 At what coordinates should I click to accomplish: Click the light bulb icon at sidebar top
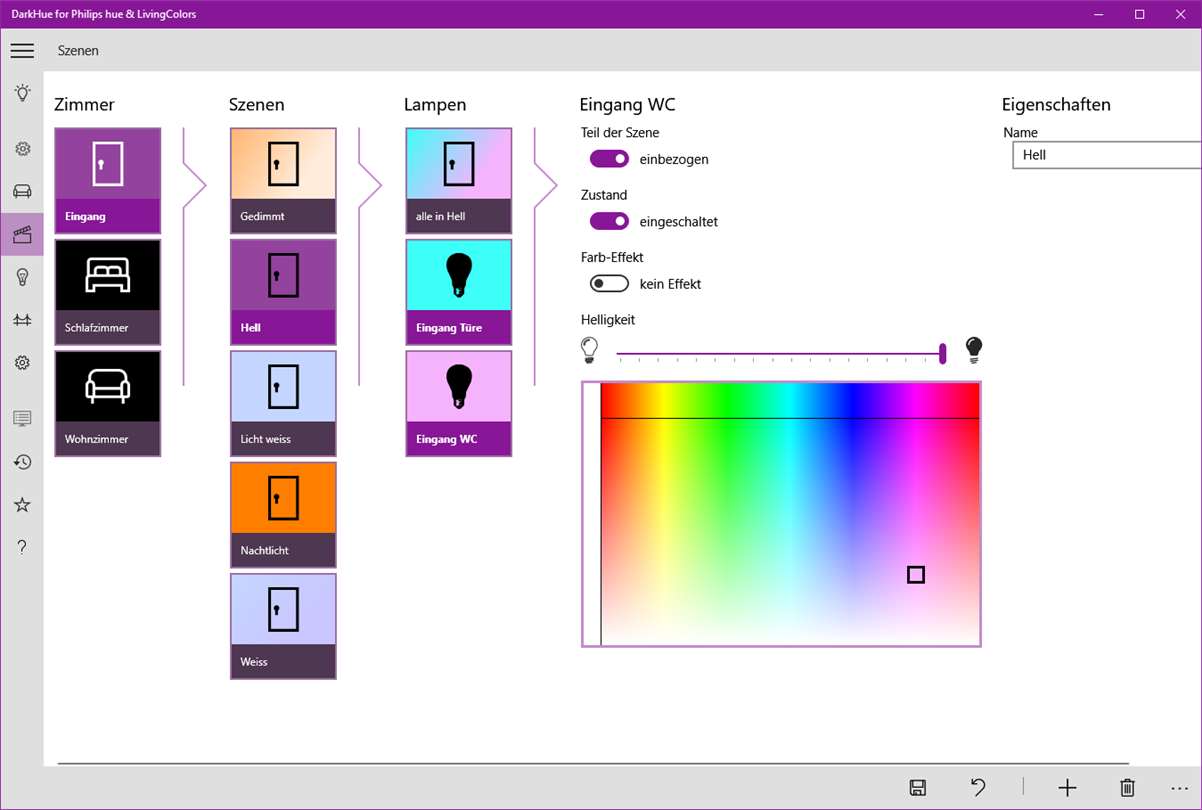tap(22, 93)
